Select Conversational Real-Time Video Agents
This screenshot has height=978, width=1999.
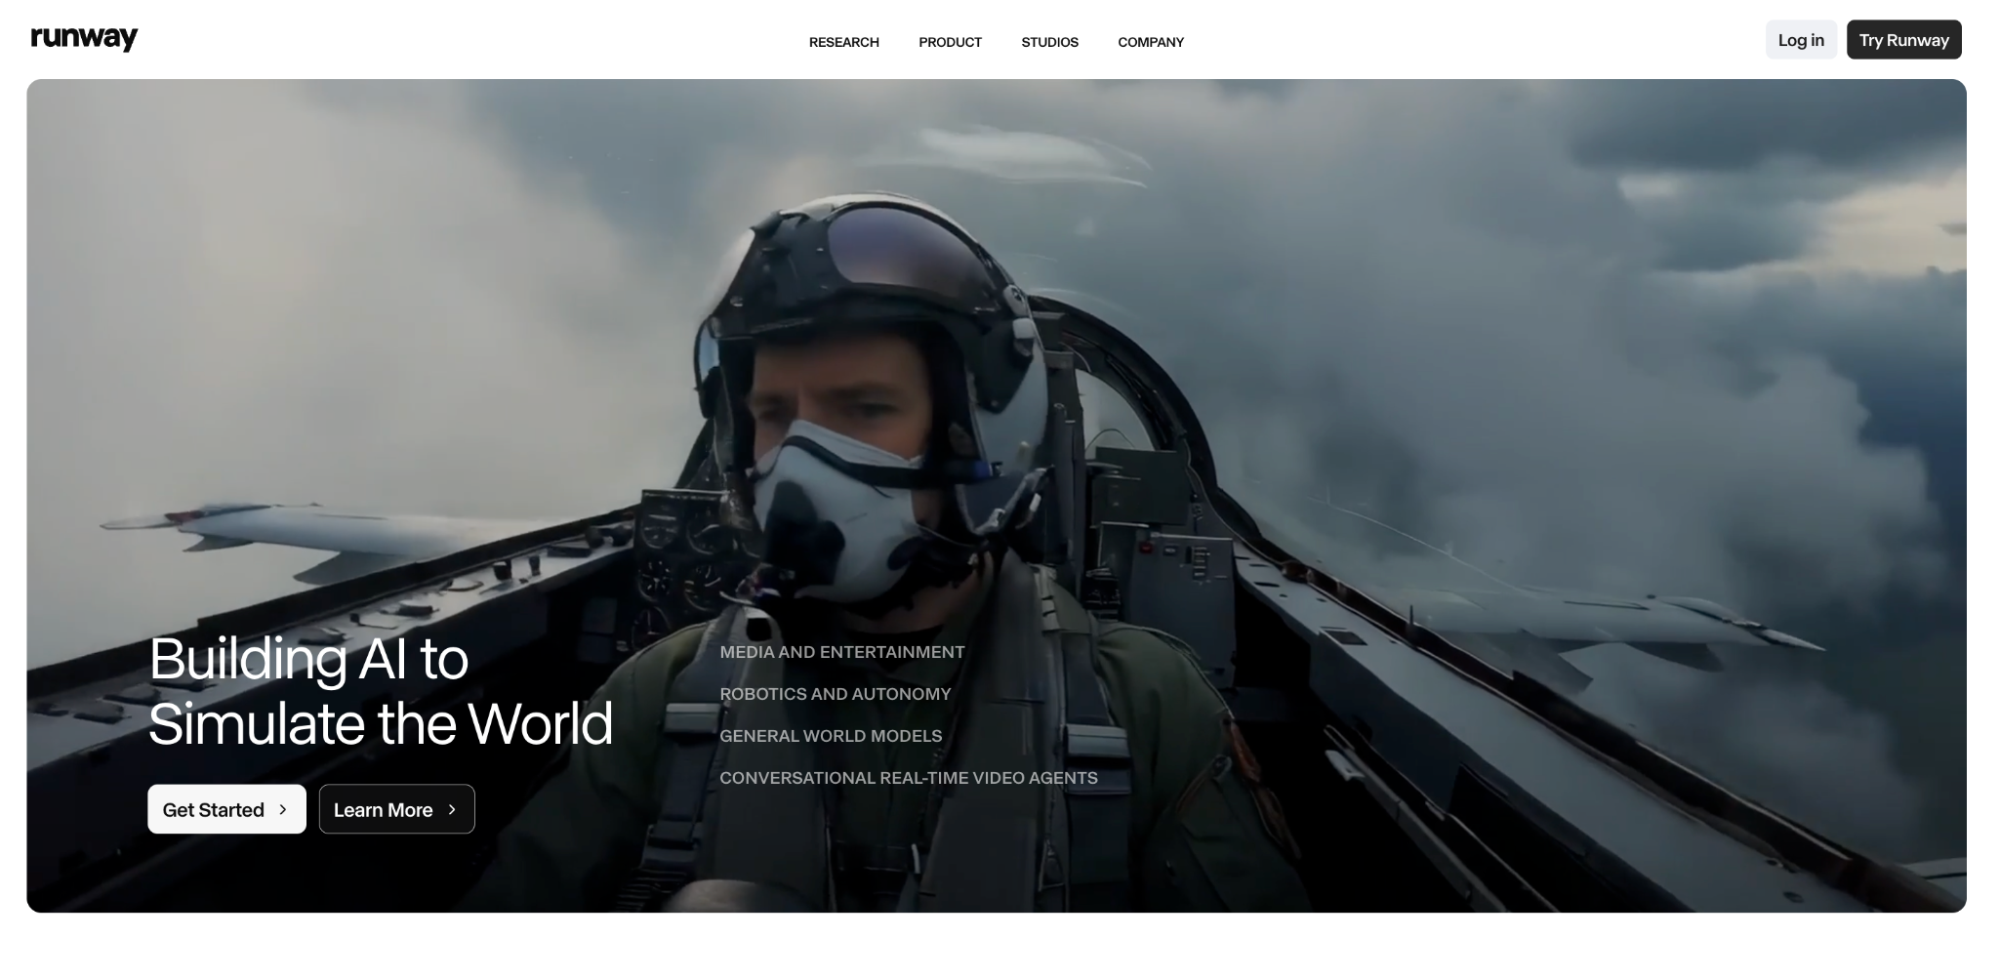[908, 778]
